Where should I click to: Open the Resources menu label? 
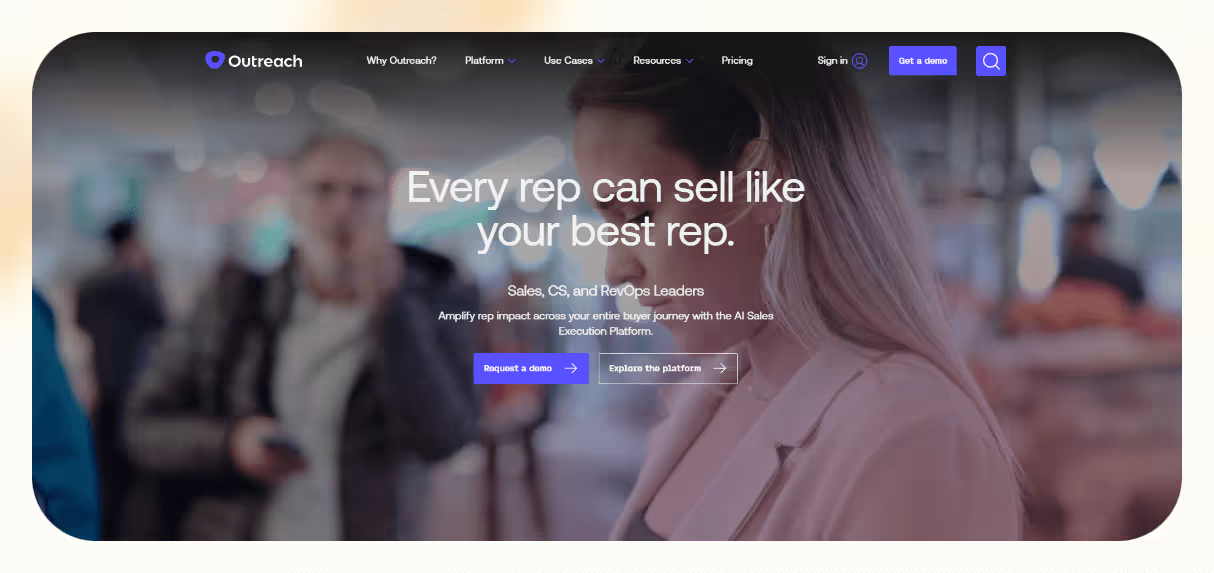pos(657,61)
